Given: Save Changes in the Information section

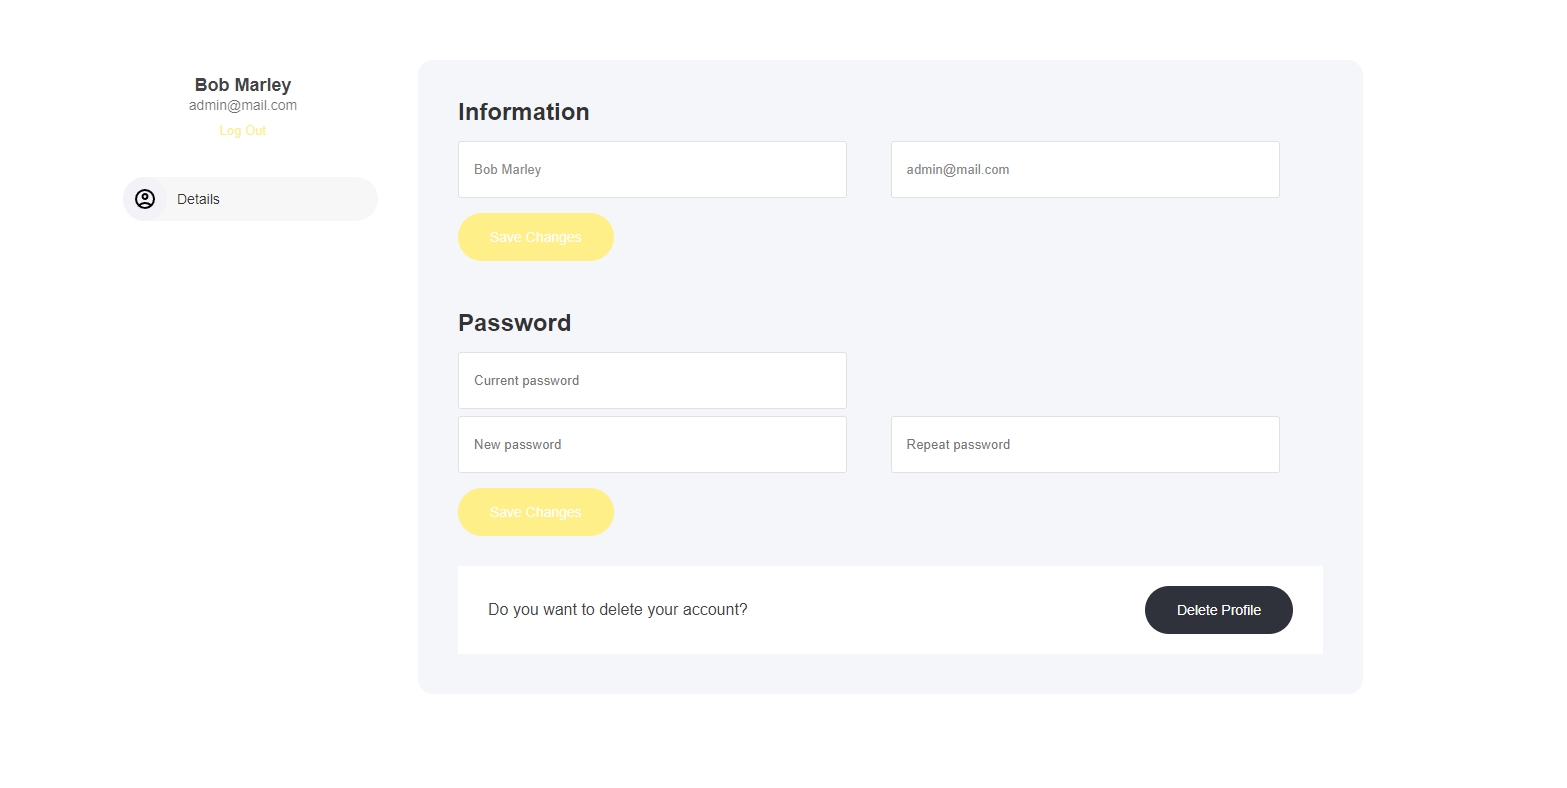Looking at the screenshot, I should pyautogui.click(x=536, y=237).
